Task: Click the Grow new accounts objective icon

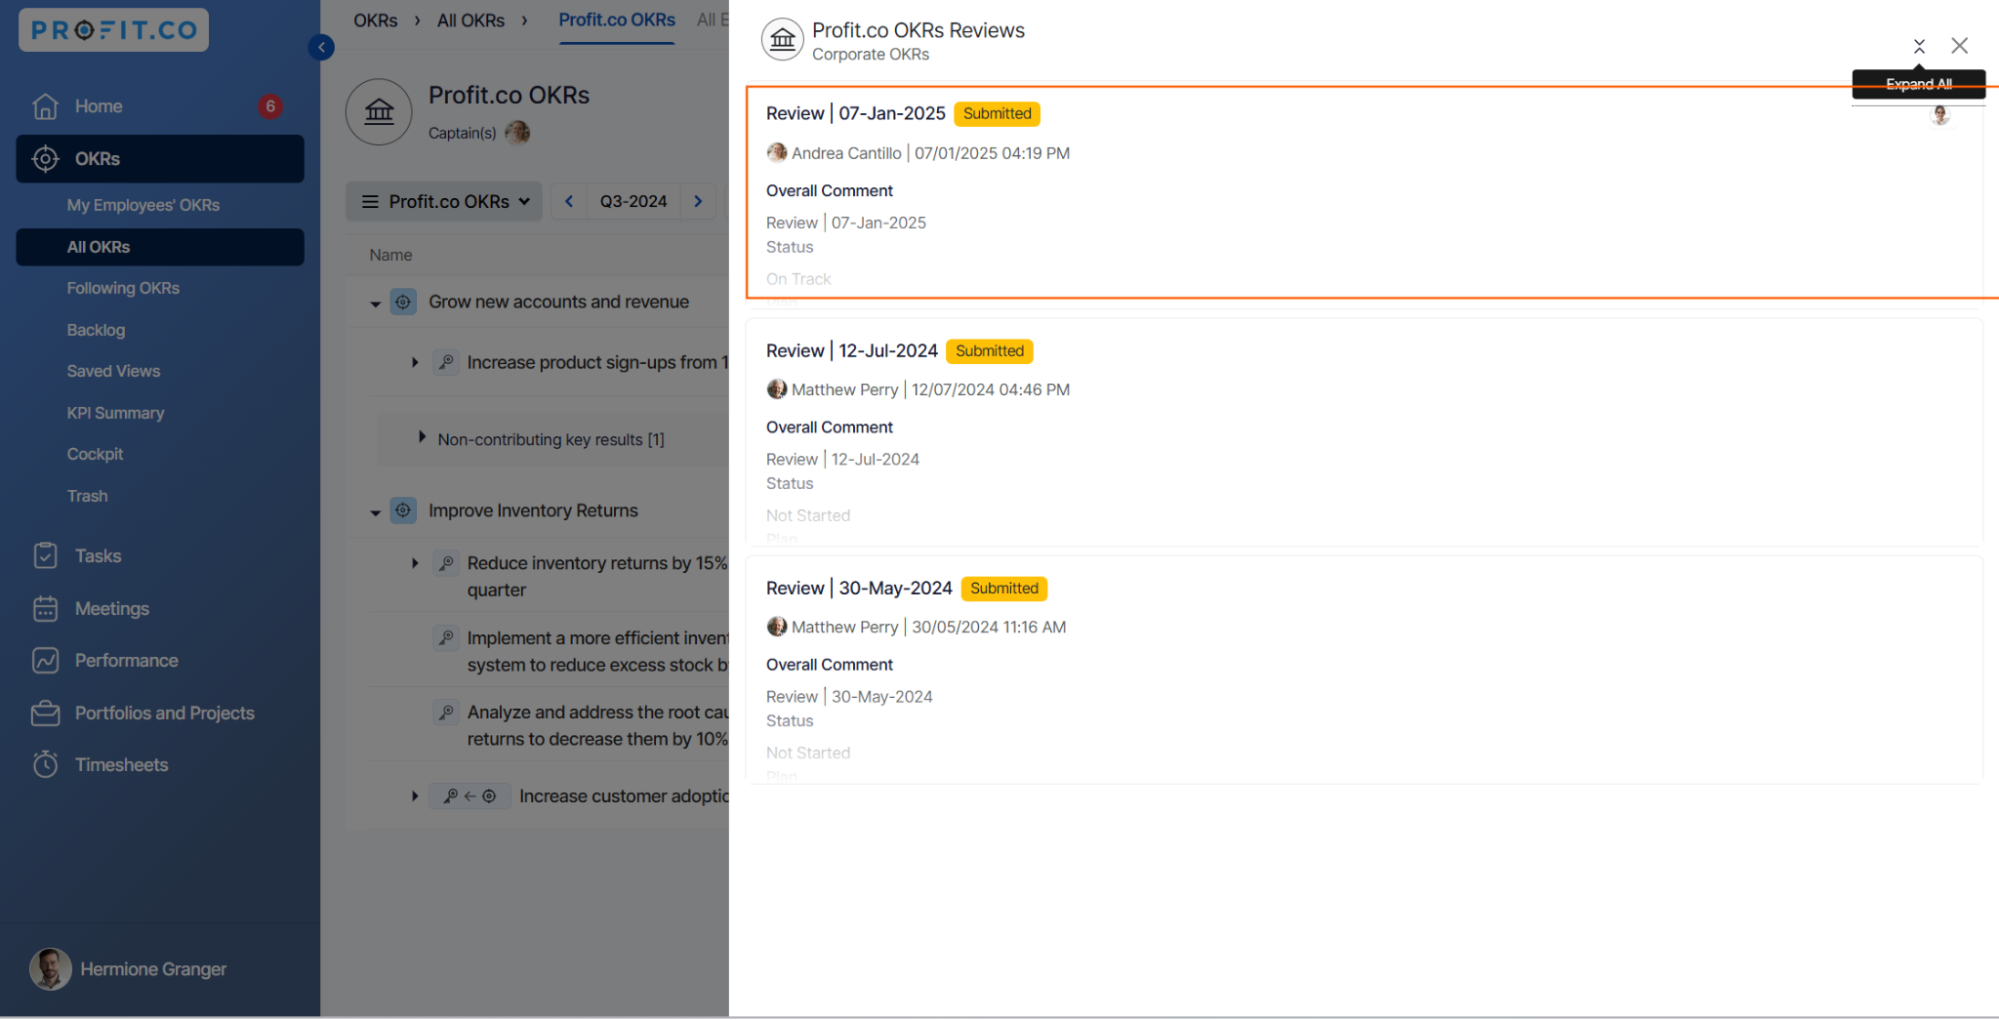Action: click(x=403, y=302)
